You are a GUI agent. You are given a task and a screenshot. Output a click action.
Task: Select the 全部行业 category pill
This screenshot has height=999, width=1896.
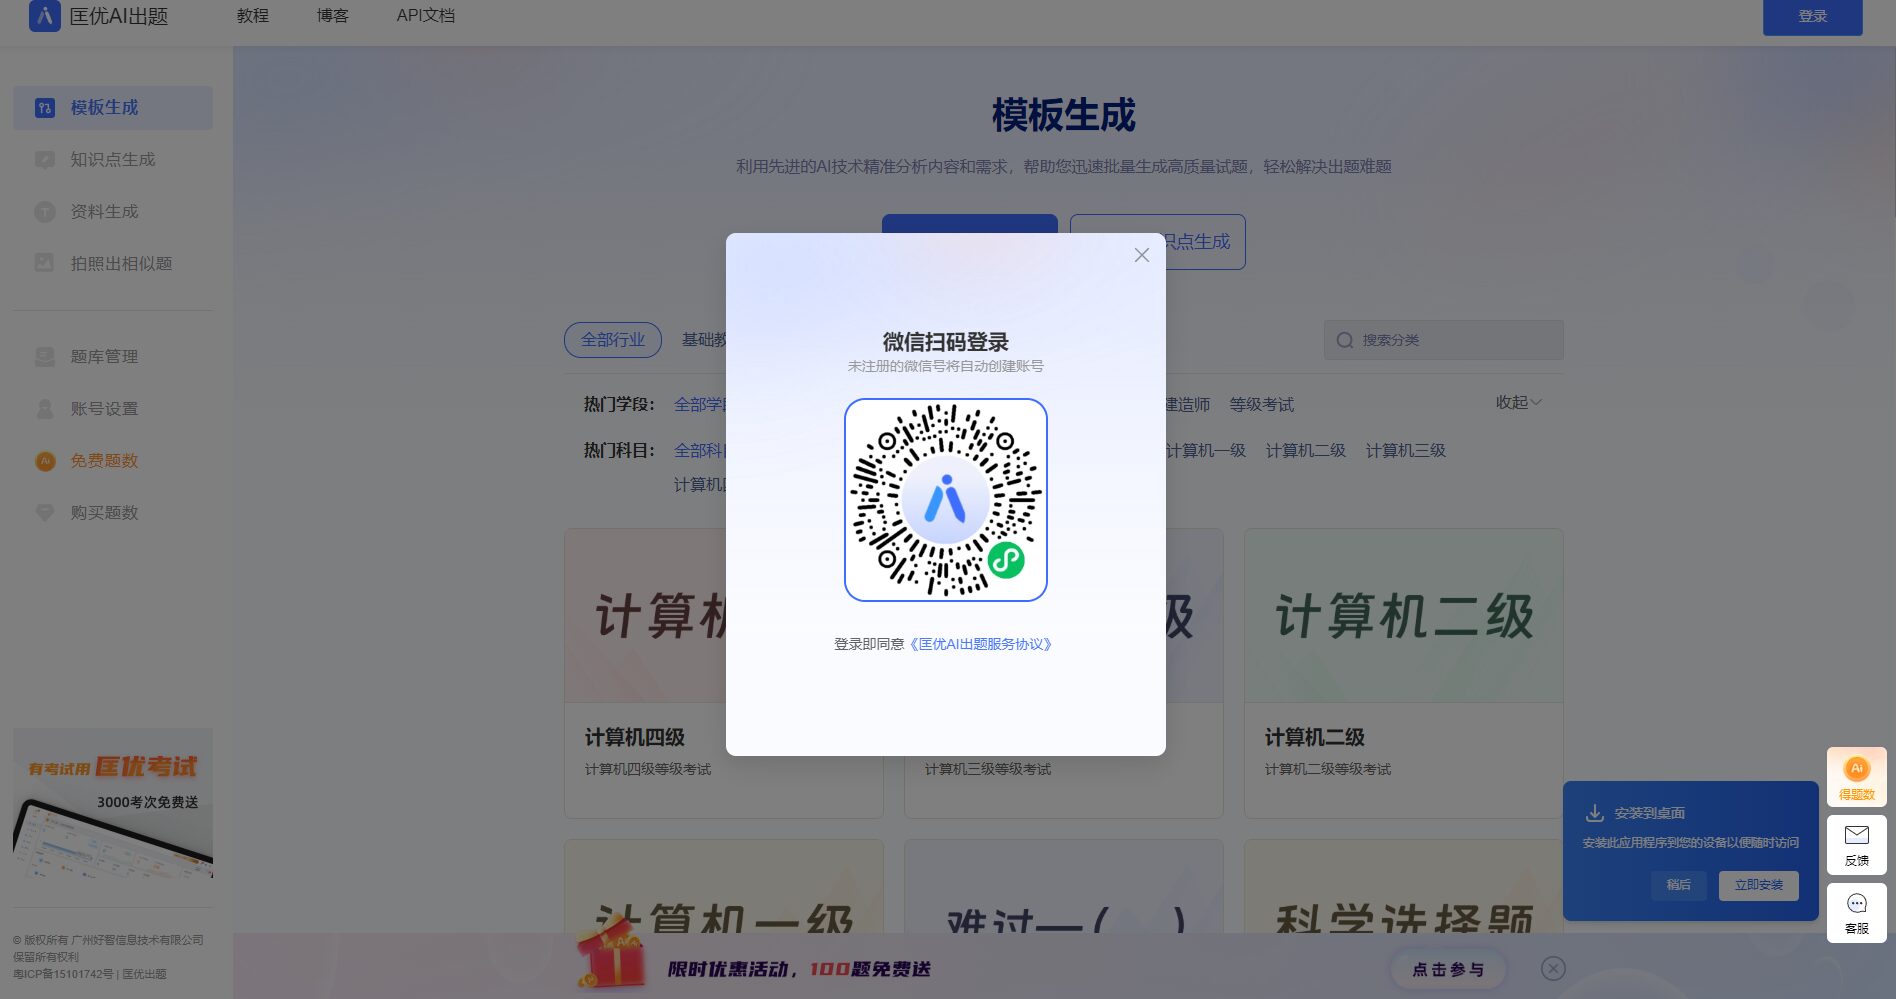(612, 340)
